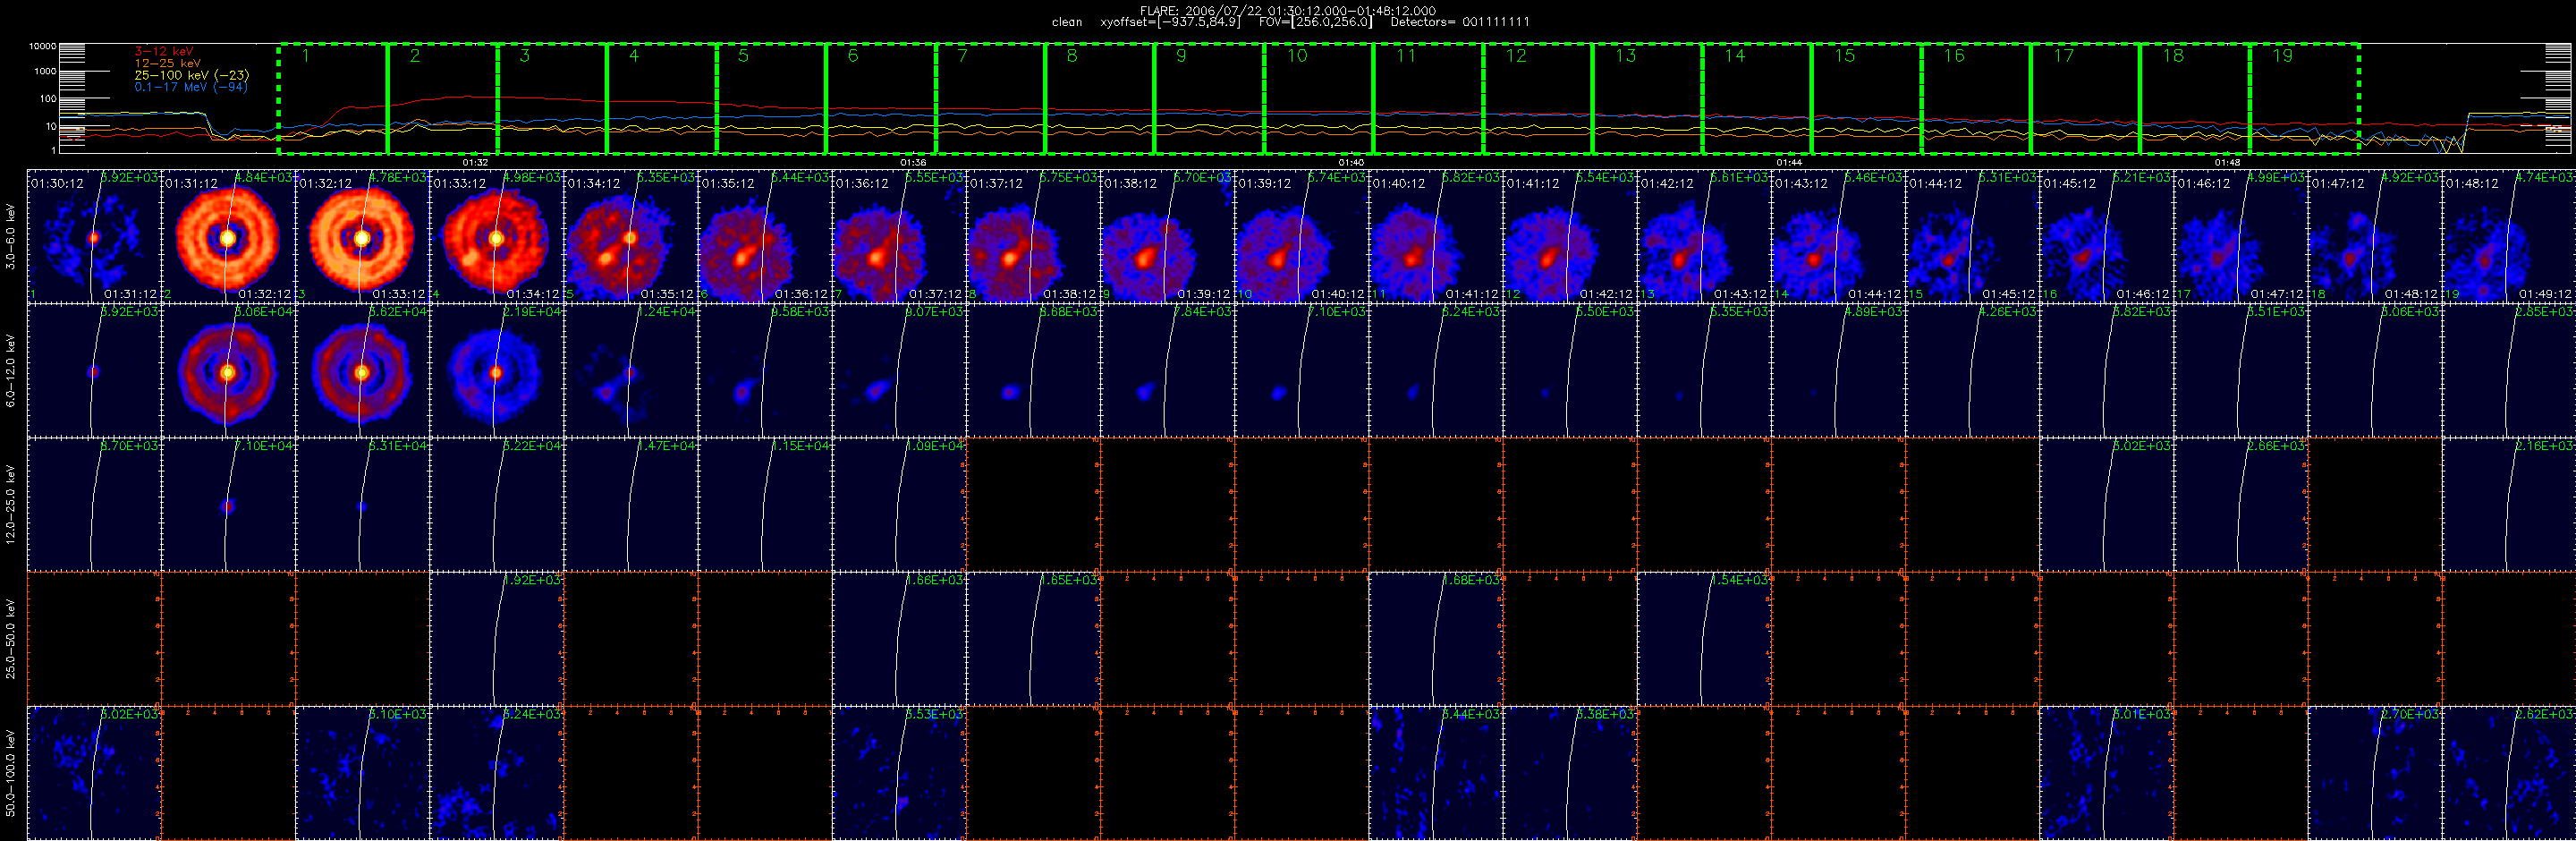Open the 3-6 keV image starting 01:40:12
Screen dimensions: 2576x841
(1435, 236)
